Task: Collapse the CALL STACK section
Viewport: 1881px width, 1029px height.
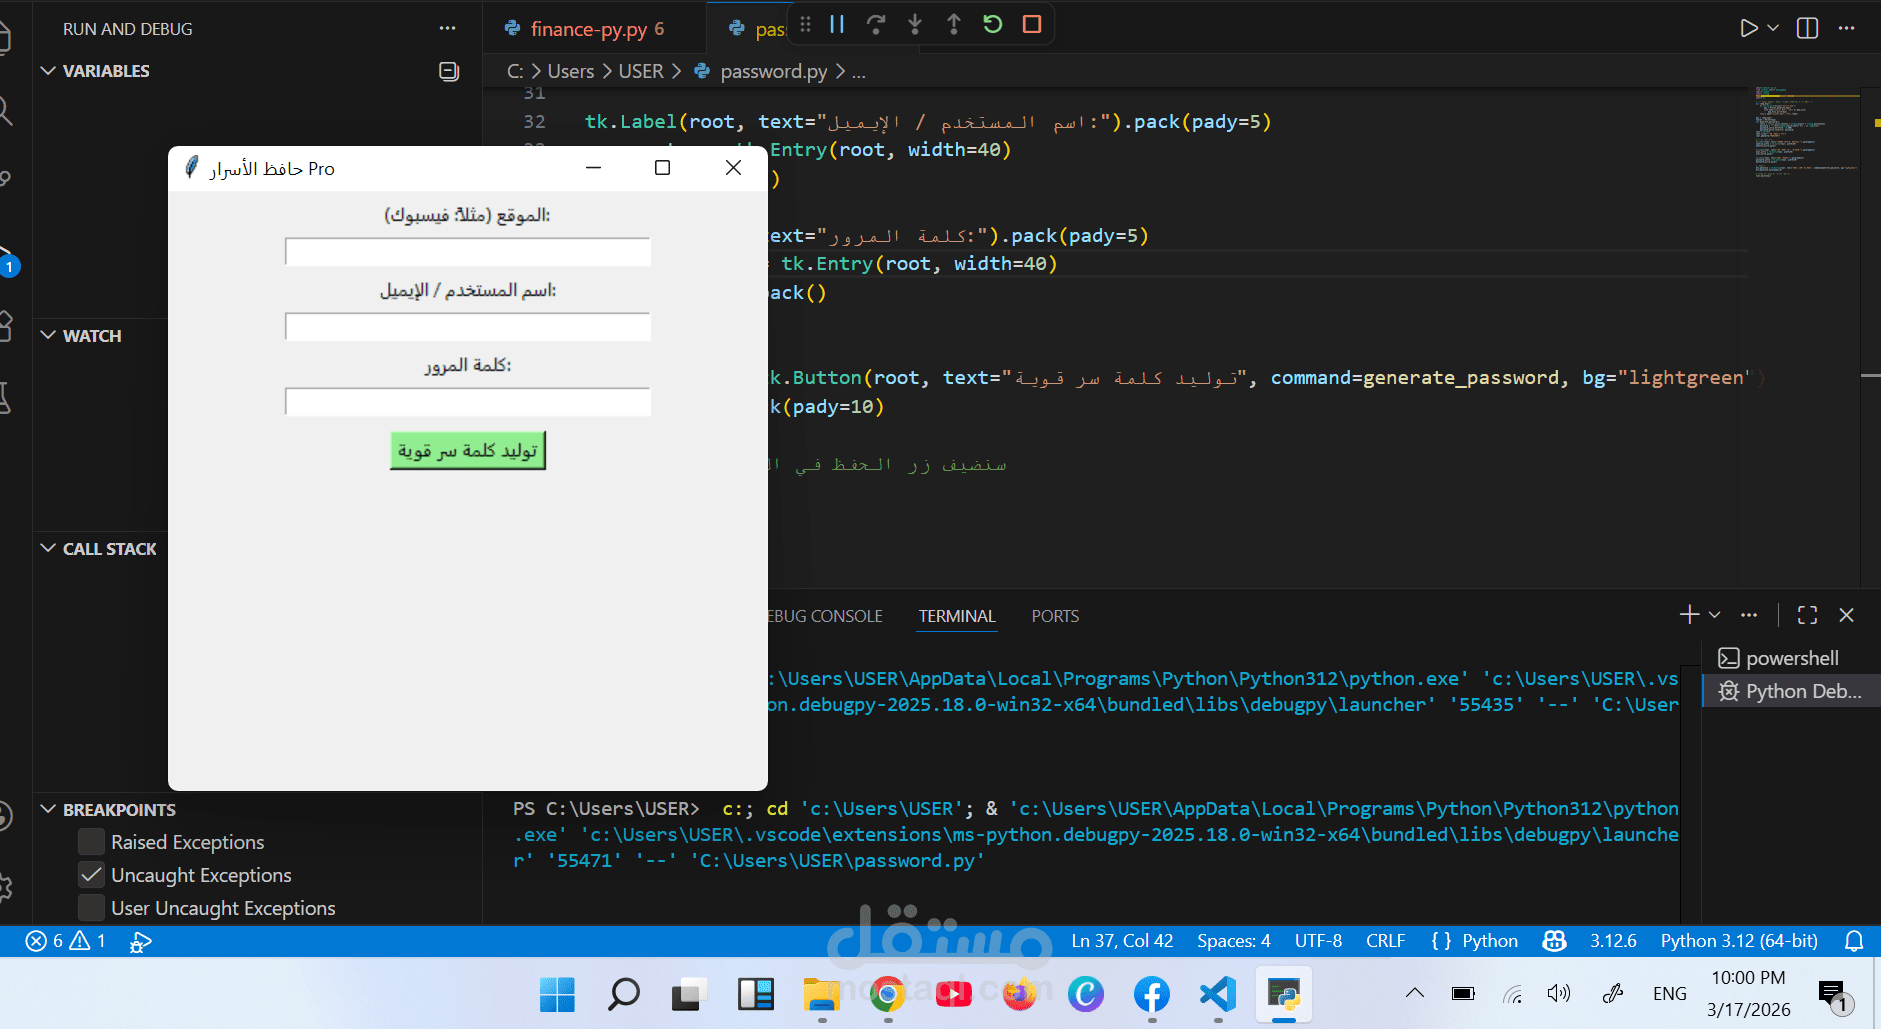Action: tap(110, 549)
